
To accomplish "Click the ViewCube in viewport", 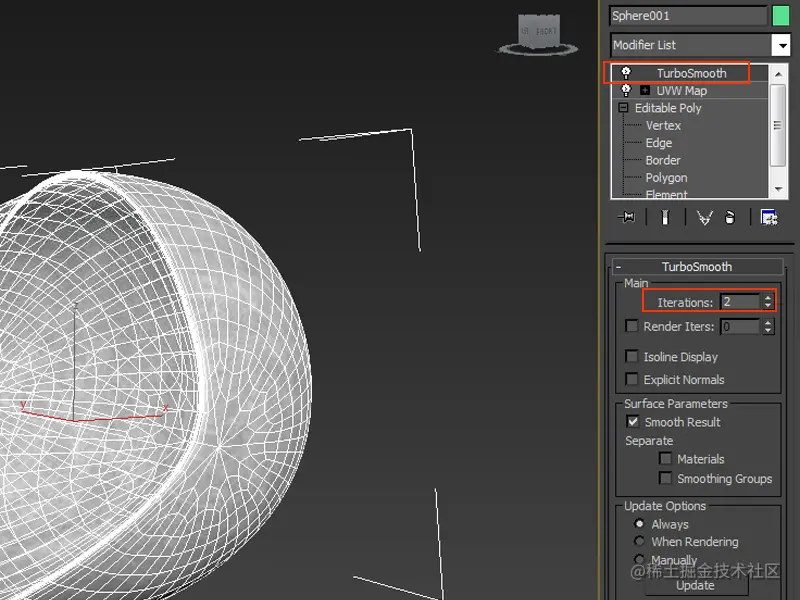I will click(x=539, y=34).
